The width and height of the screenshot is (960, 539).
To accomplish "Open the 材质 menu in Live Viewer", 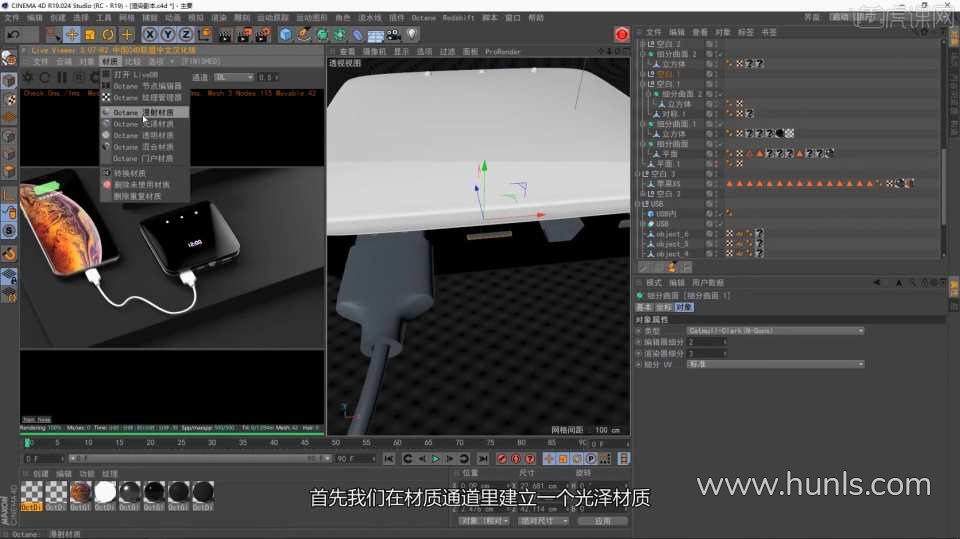I will (110, 62).
